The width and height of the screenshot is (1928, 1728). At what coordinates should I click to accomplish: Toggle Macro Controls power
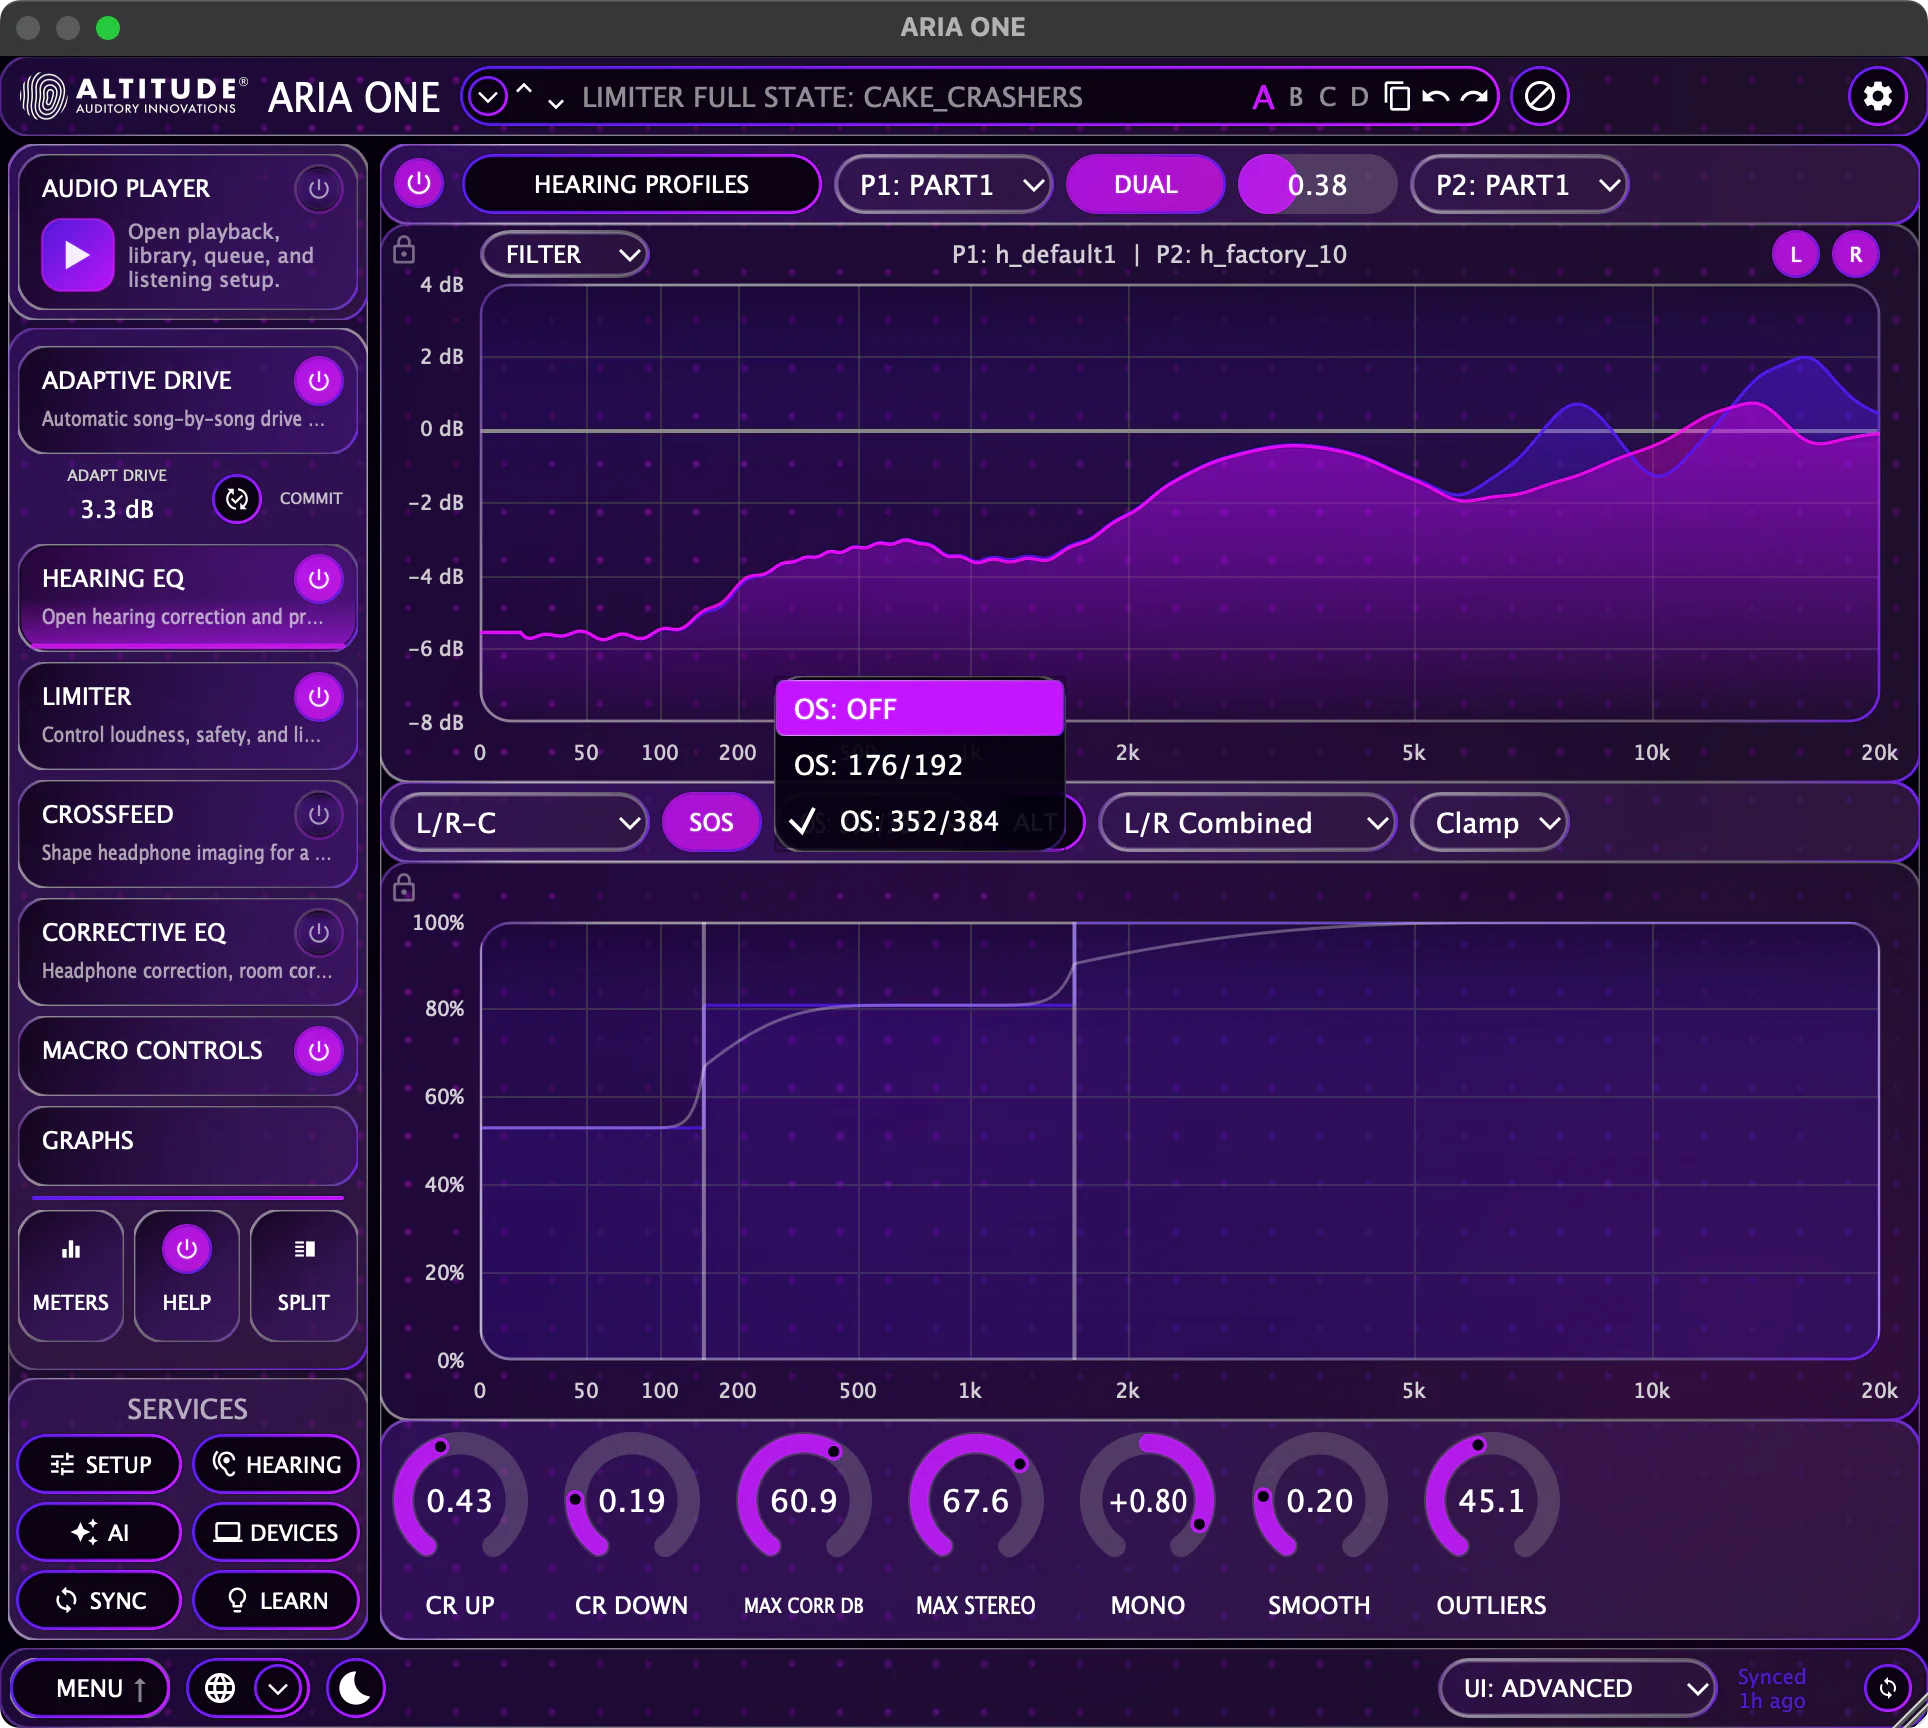(x=319, y=1050)
